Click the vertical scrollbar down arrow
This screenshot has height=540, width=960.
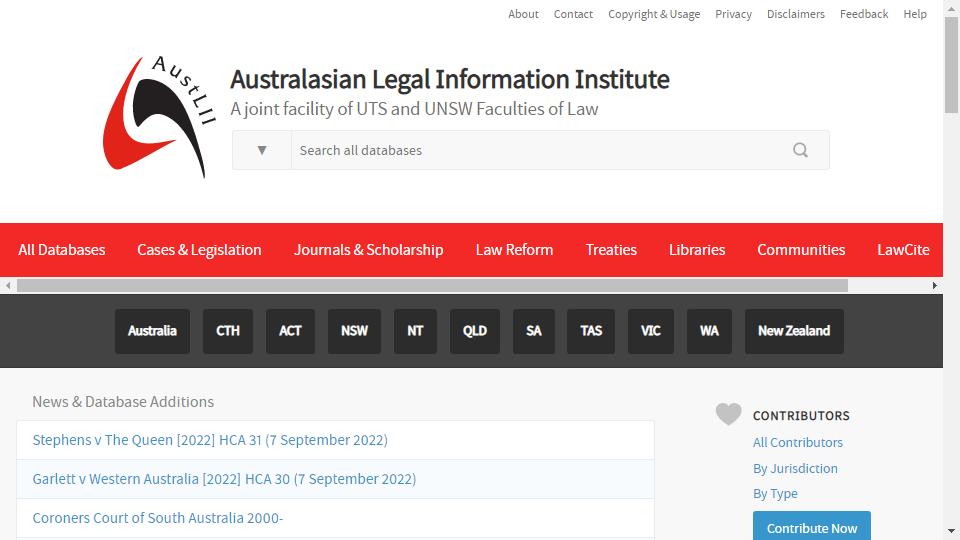(951, 531)
